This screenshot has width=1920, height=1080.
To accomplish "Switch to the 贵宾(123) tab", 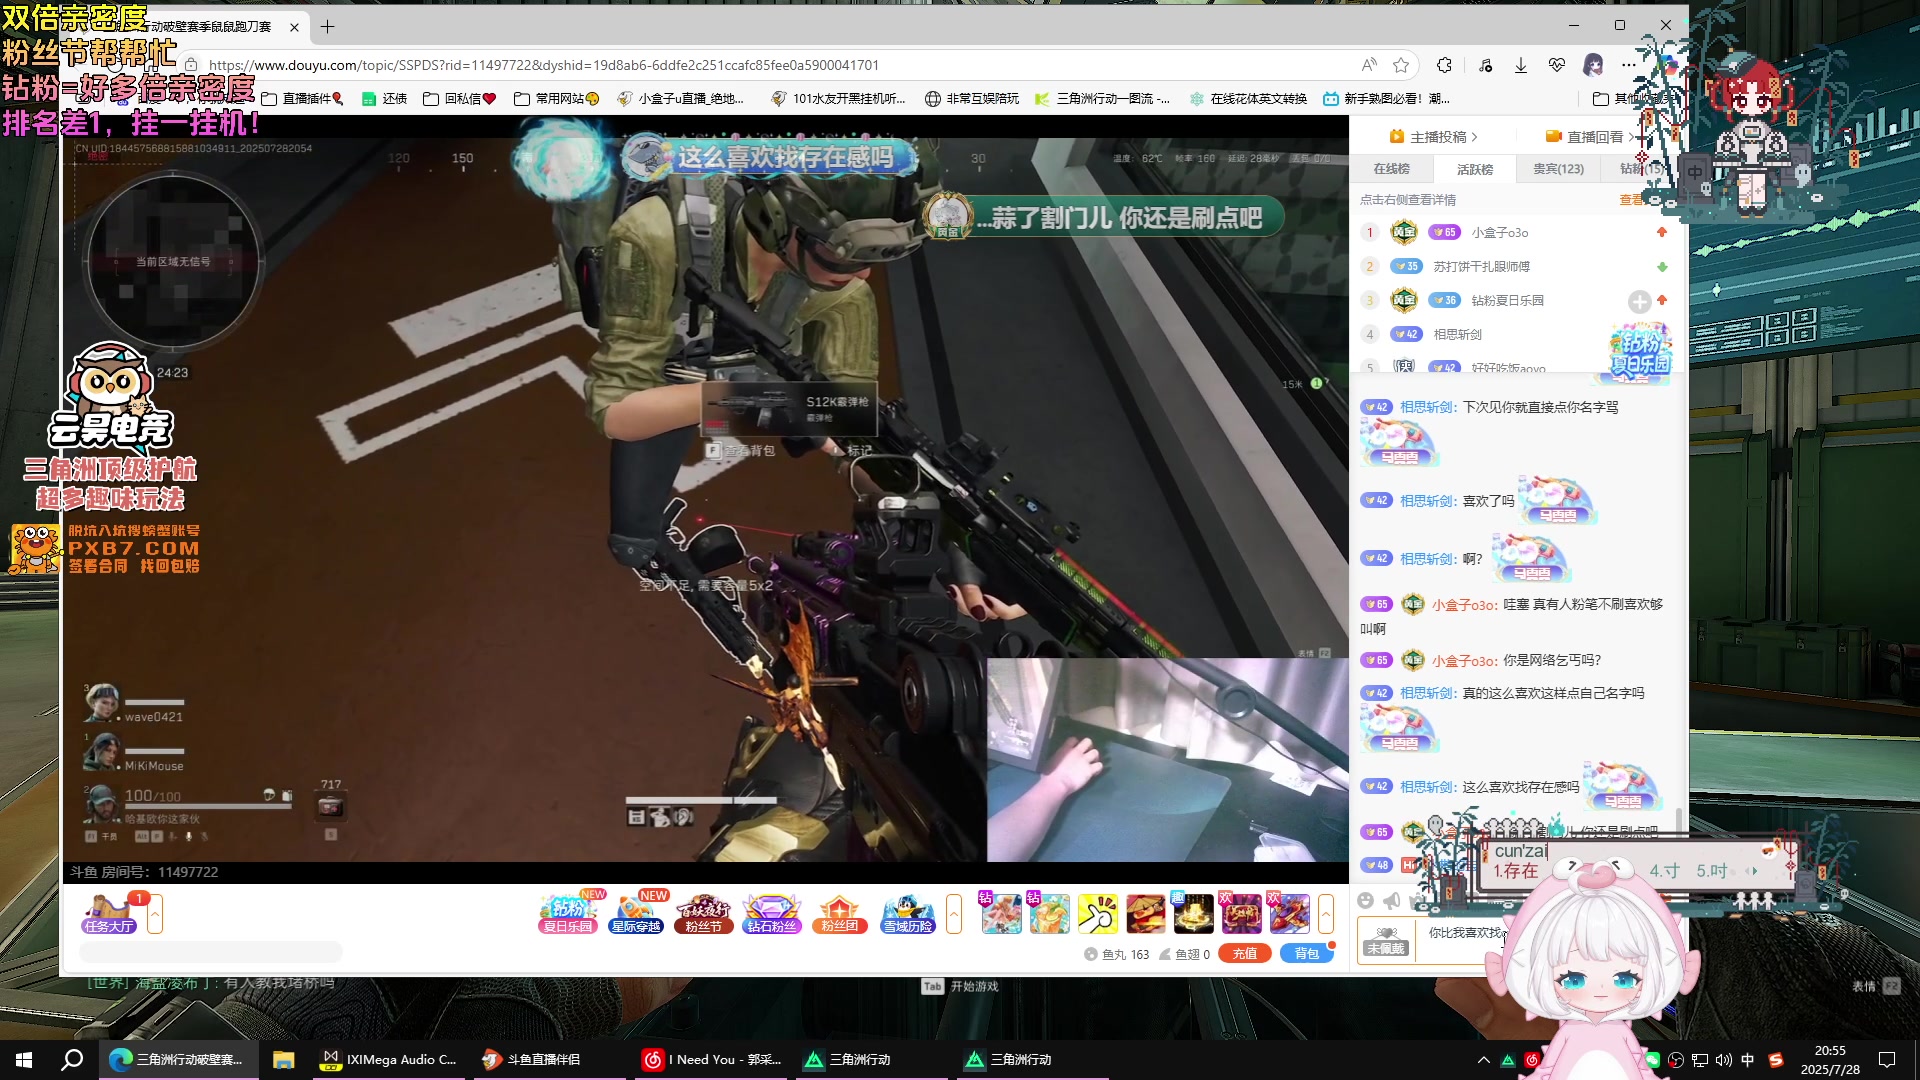I will (1558, 169).
